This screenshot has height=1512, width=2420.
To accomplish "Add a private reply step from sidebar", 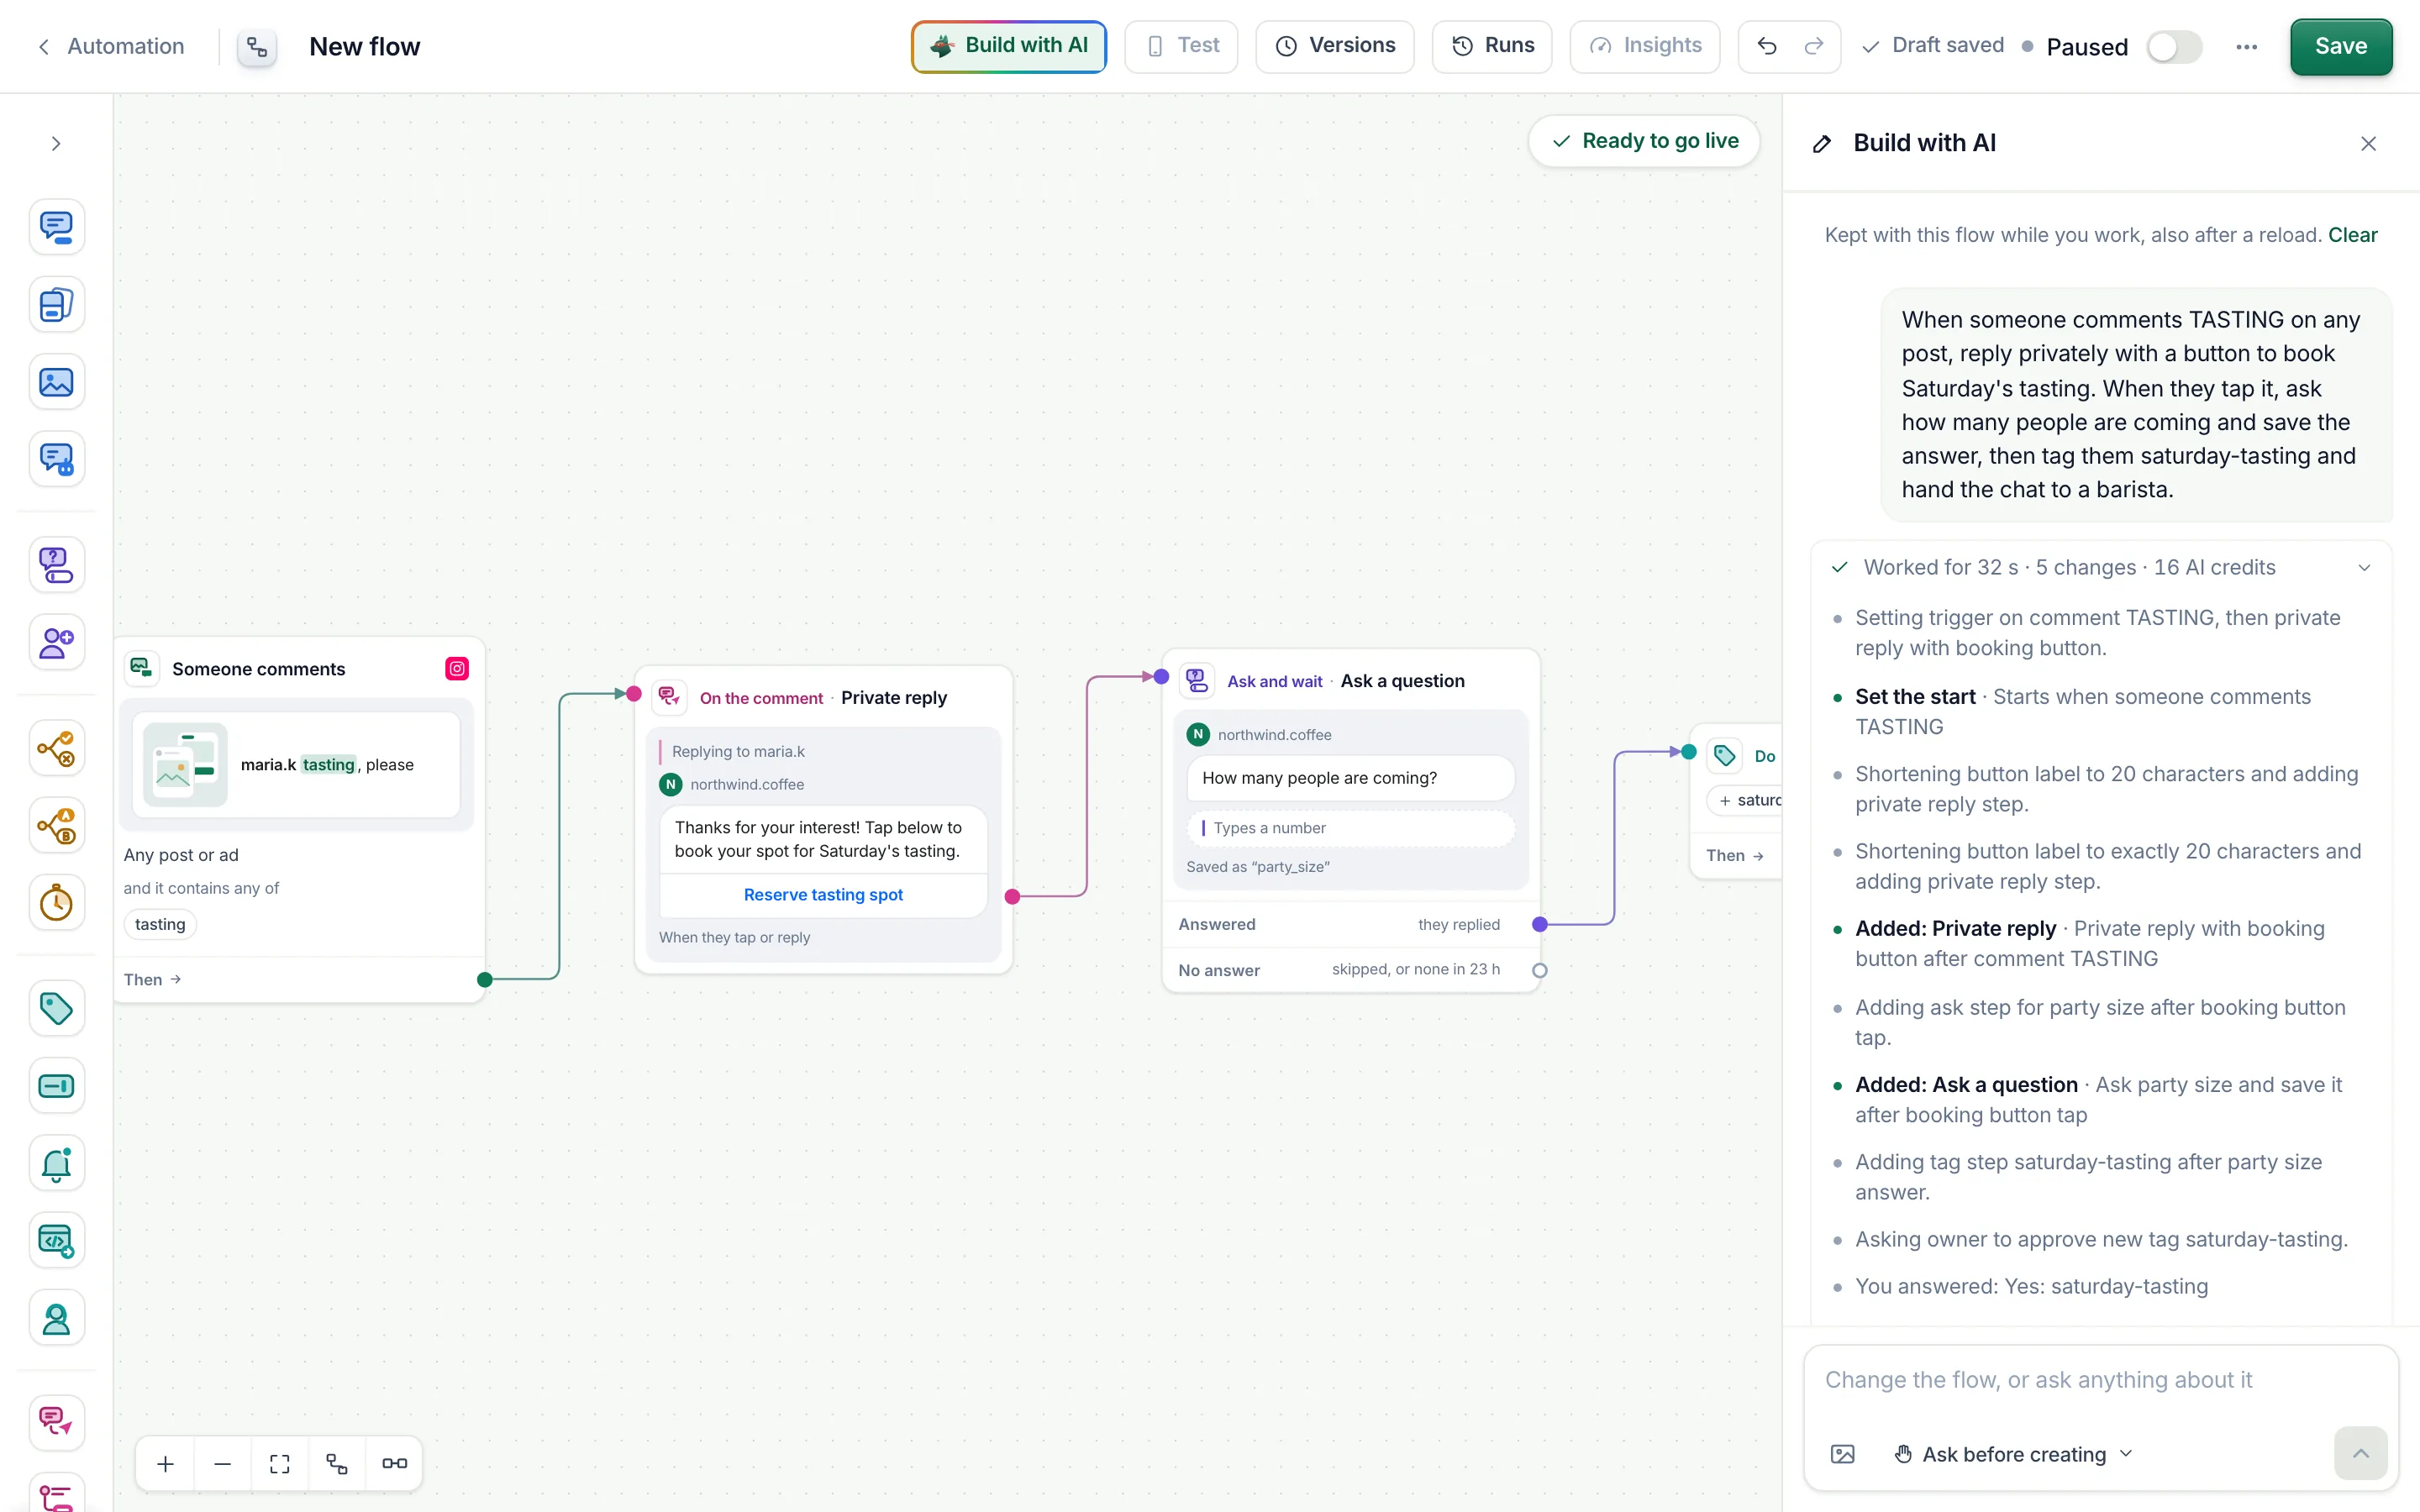I will pos(57,1423).
